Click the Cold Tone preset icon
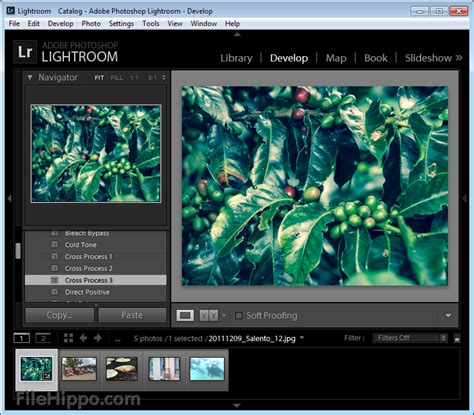The width and height of the screenshot is (474, 415). point(54,245)
